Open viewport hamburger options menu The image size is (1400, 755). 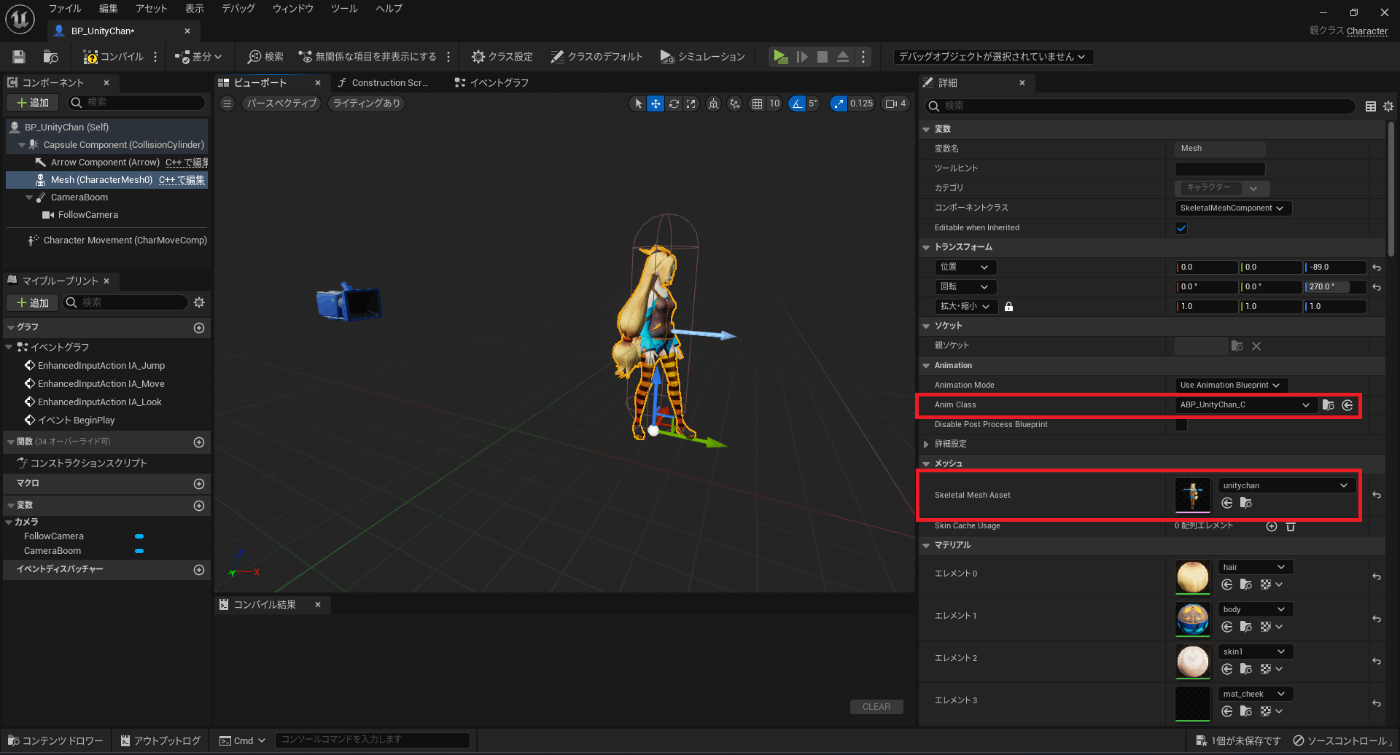tap(227, 103)
